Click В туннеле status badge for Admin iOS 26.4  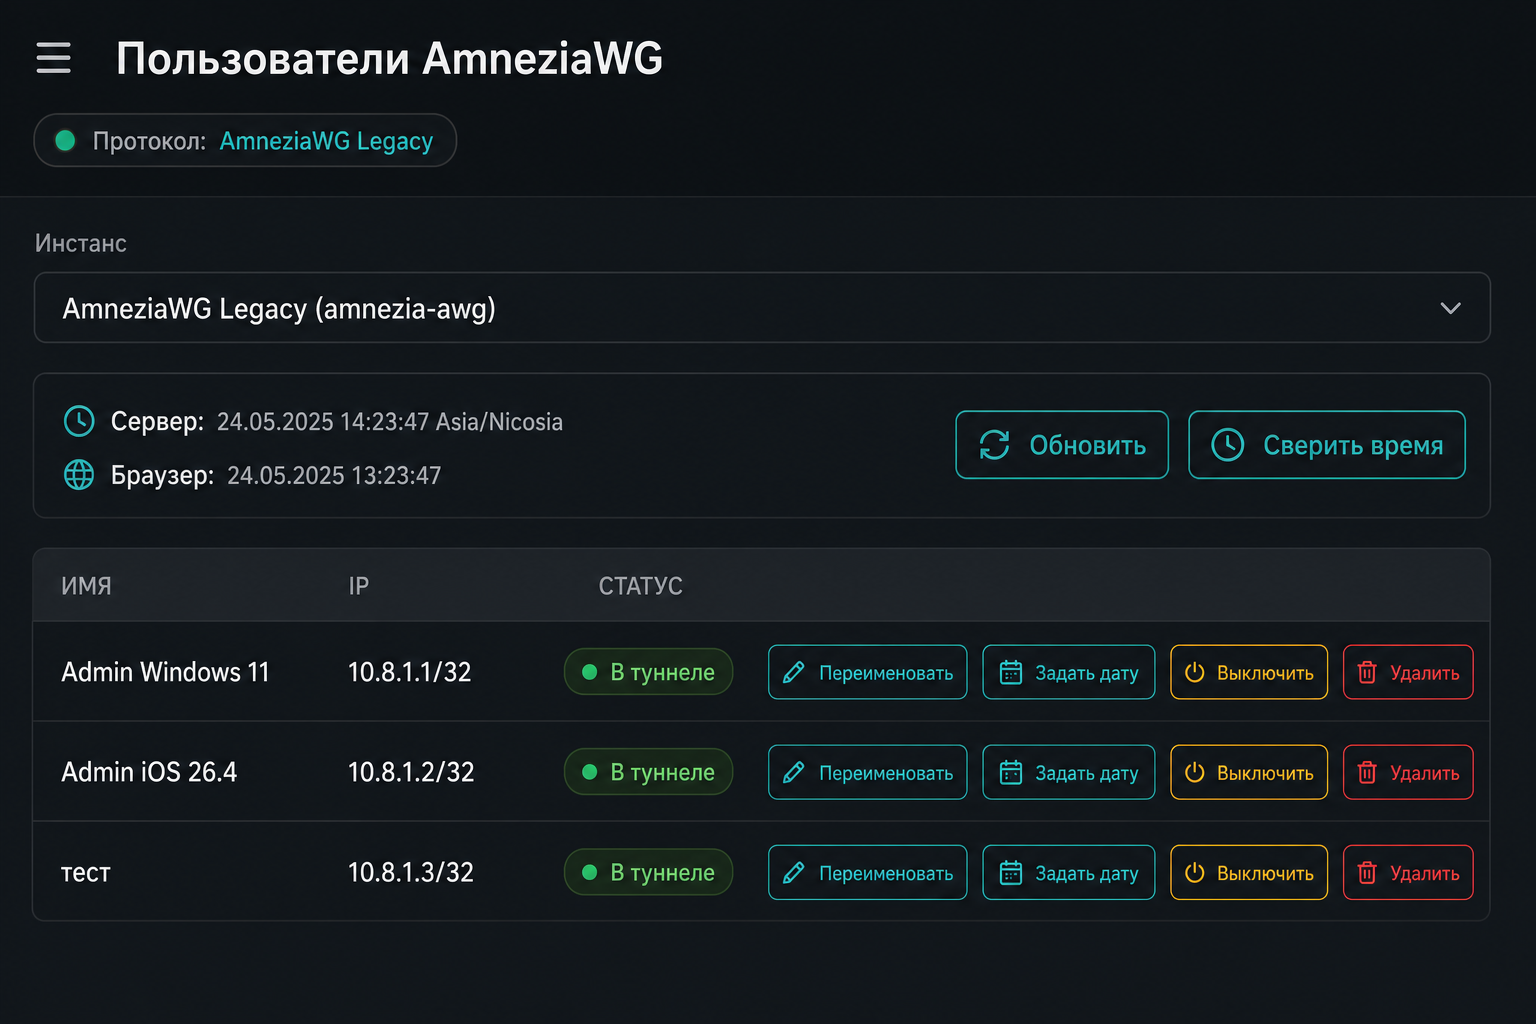click(x=649, y=772)
